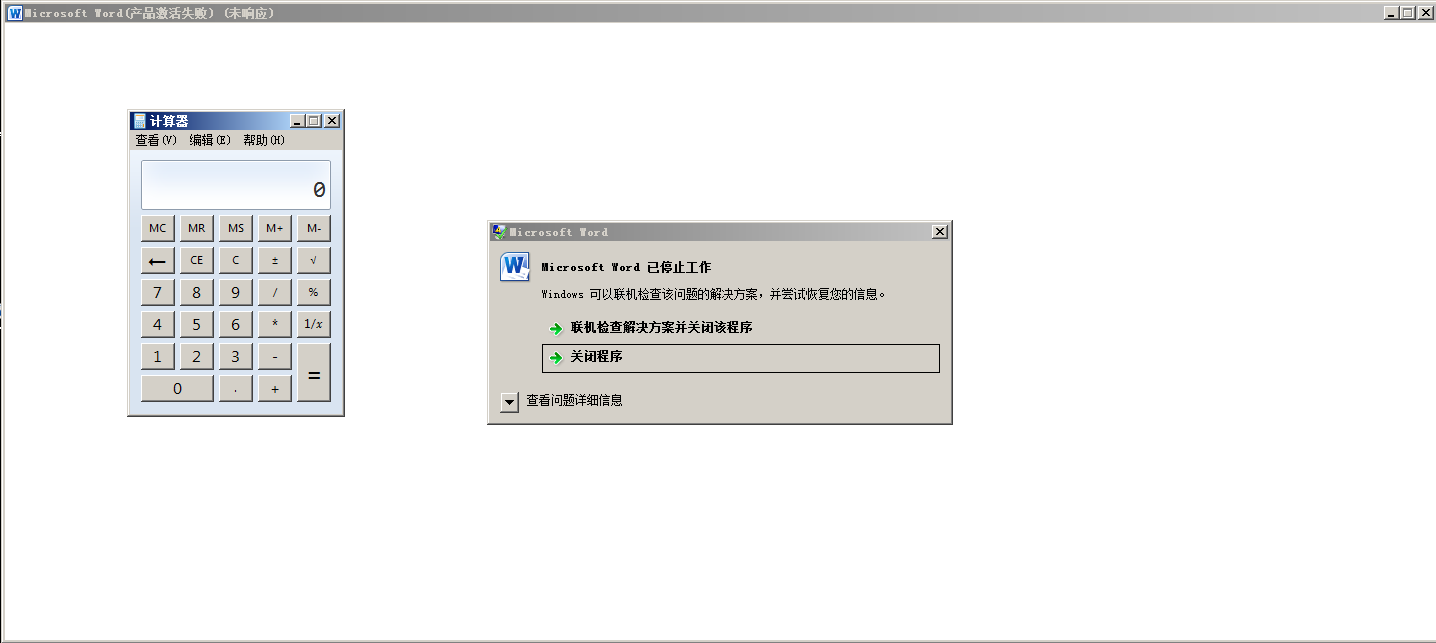Click the Word icon in the title bar
Image resolution: width=1436 pixels, height=643 pixels.
coord(14,13)
